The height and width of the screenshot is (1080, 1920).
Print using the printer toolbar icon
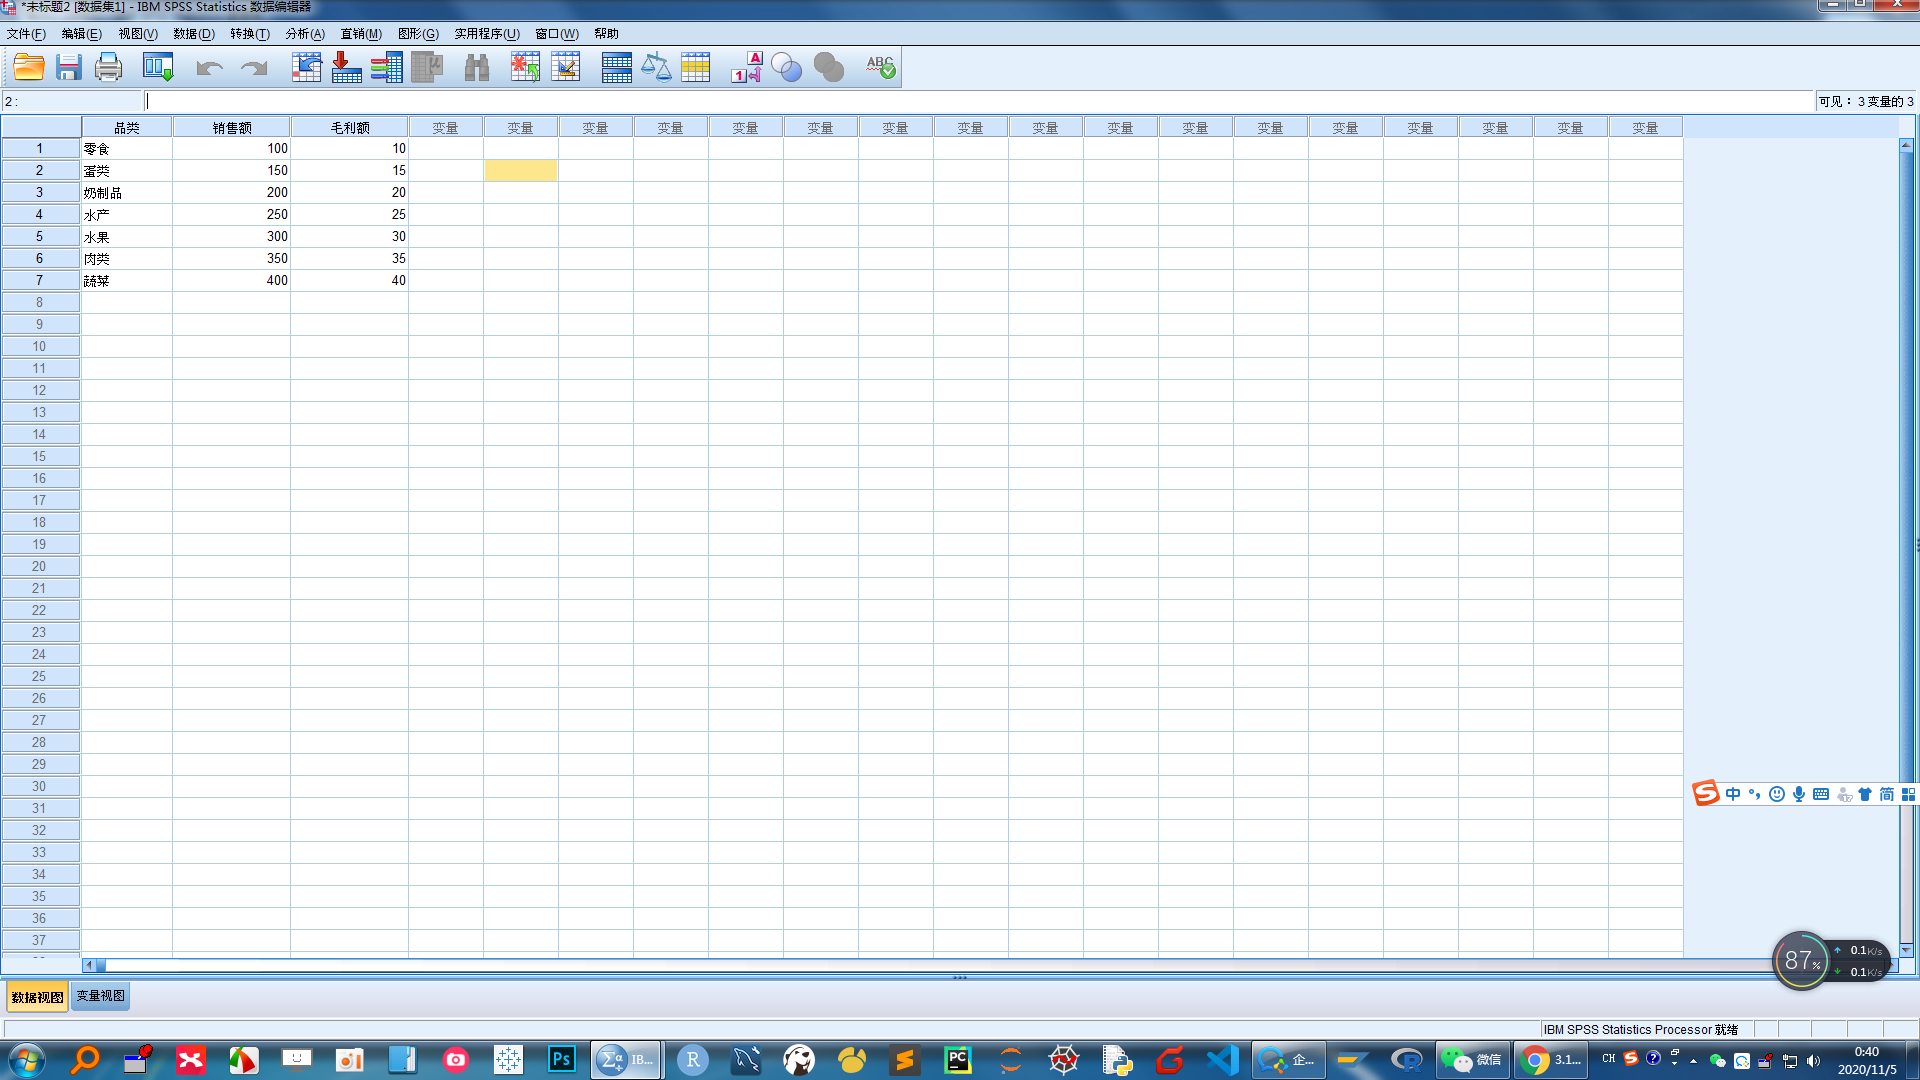pyautogui.click(x=108, y=68)
